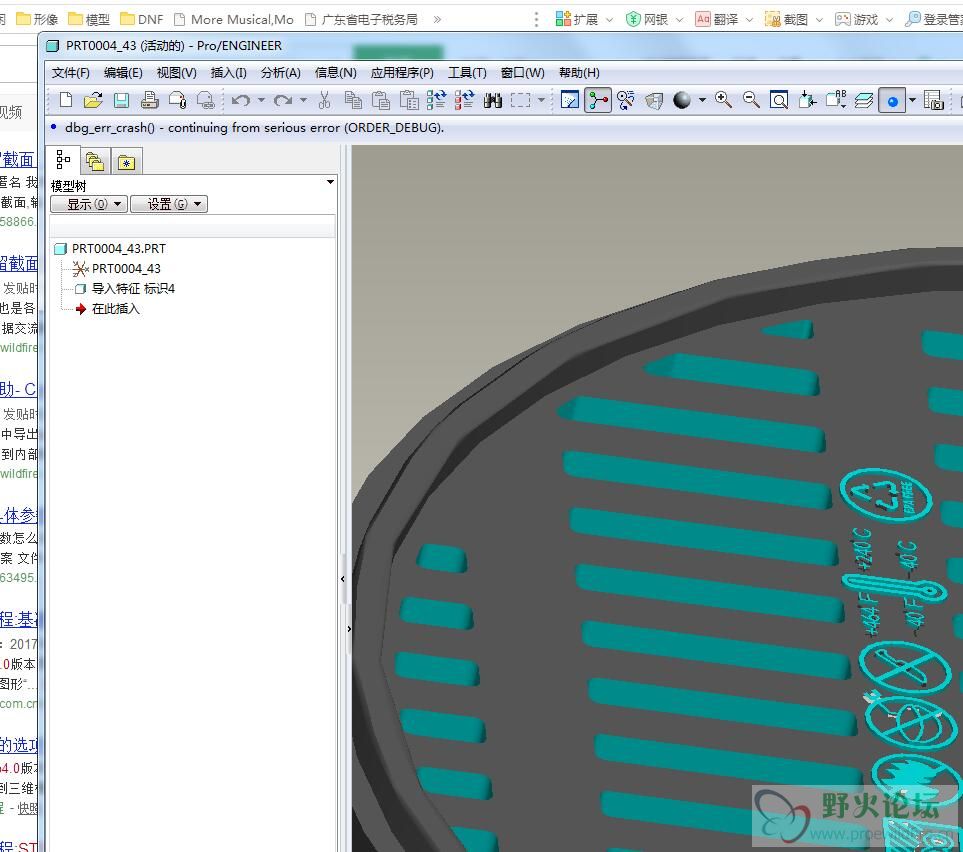
Task: Open the 分析(A) menu
Action: pyautogui.click(x=281, y=72)
